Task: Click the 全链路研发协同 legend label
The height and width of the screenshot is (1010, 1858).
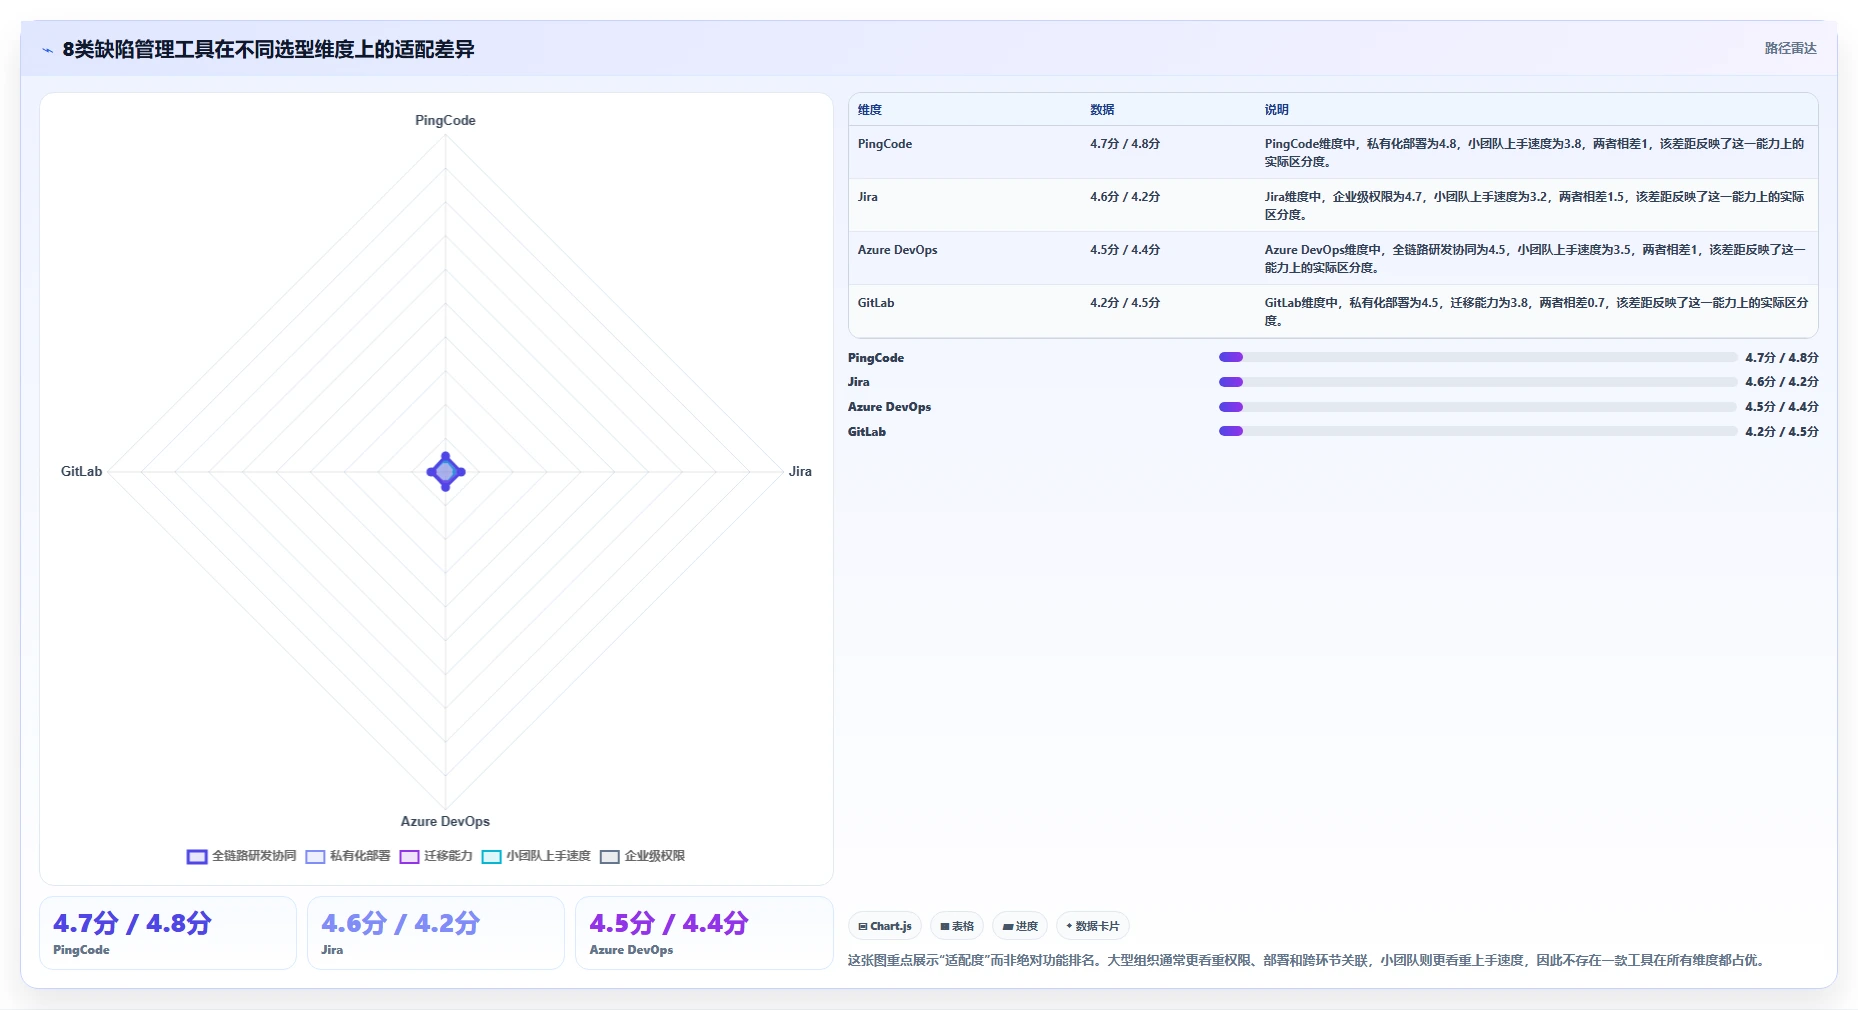Action: pos(254,856)
